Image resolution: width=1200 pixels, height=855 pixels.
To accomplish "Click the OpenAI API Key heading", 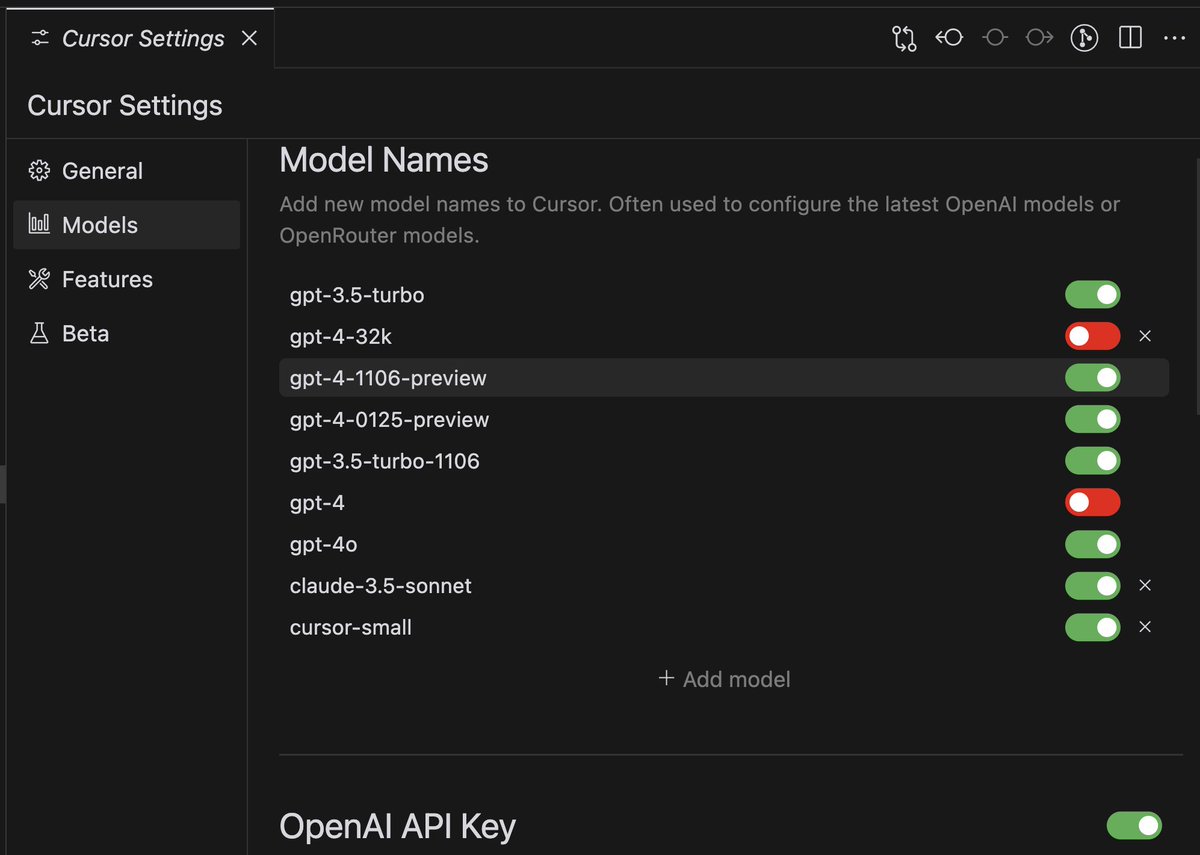I will (397, 826).
